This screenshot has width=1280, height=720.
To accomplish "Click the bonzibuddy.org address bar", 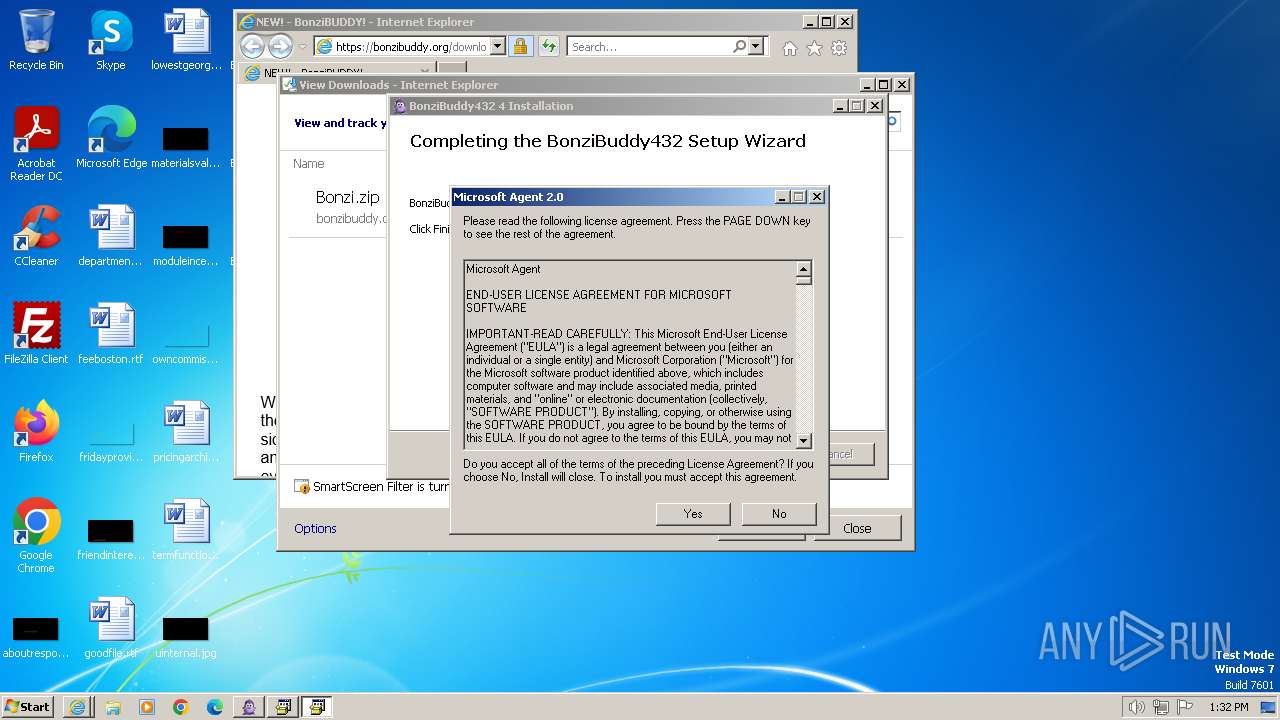I will (411, 46).
